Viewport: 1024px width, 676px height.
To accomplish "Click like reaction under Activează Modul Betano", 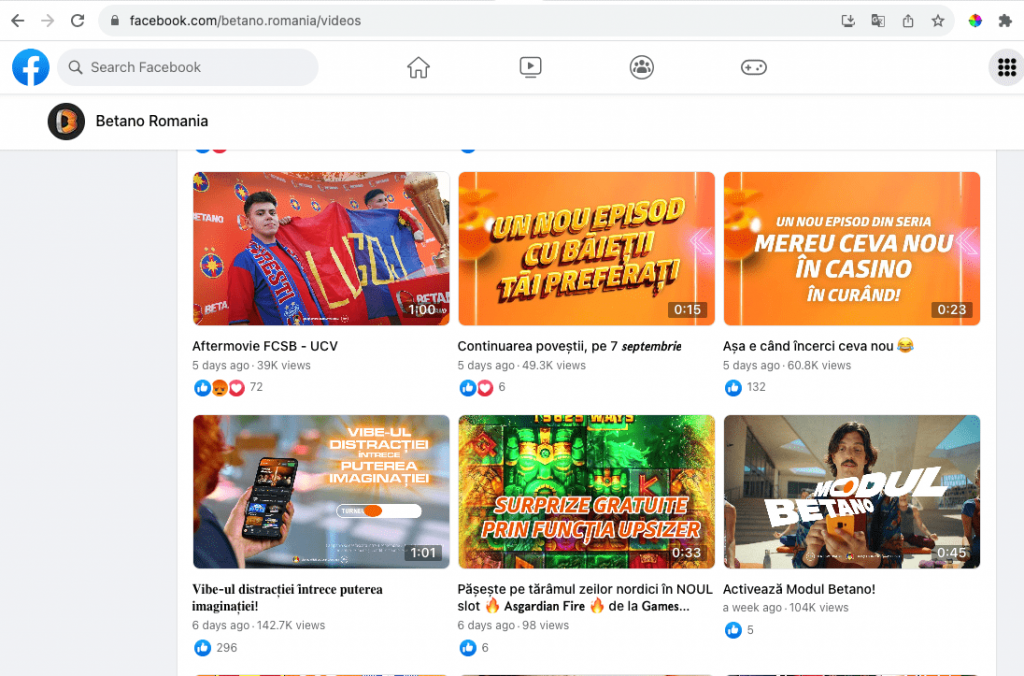I will (x=733, y=630).
